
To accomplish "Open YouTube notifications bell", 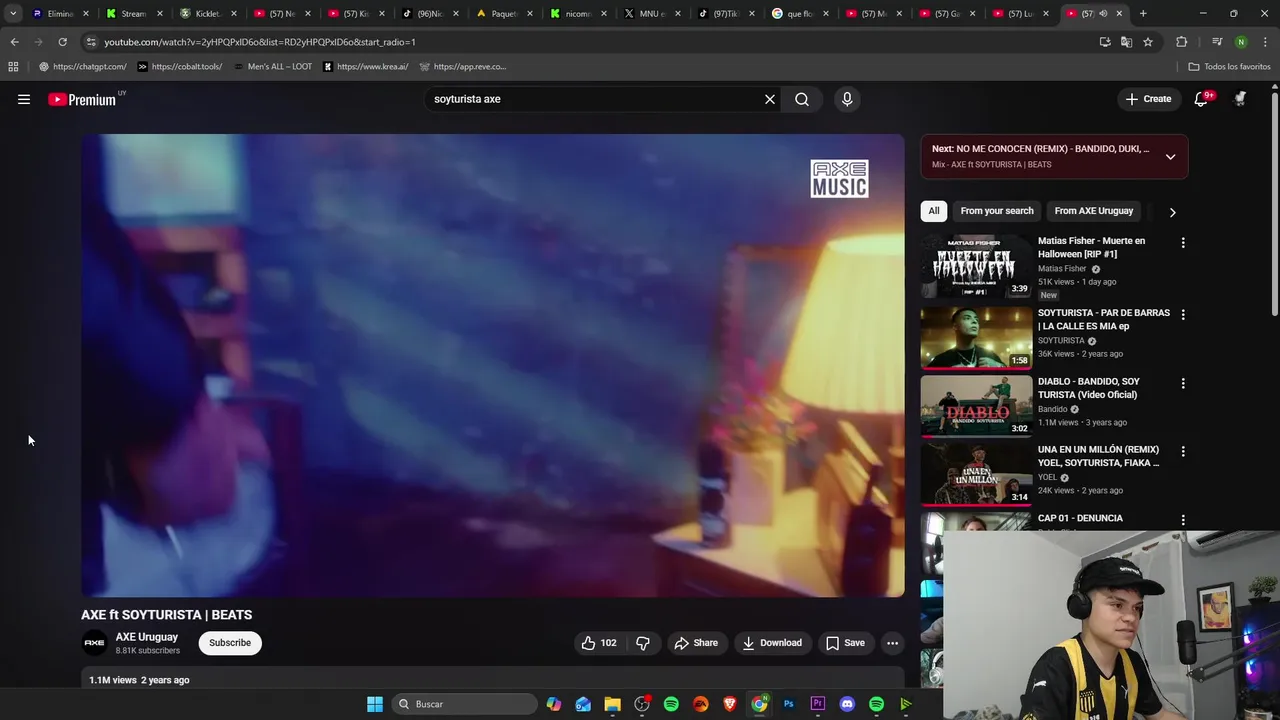I will tap(1201, 99).
